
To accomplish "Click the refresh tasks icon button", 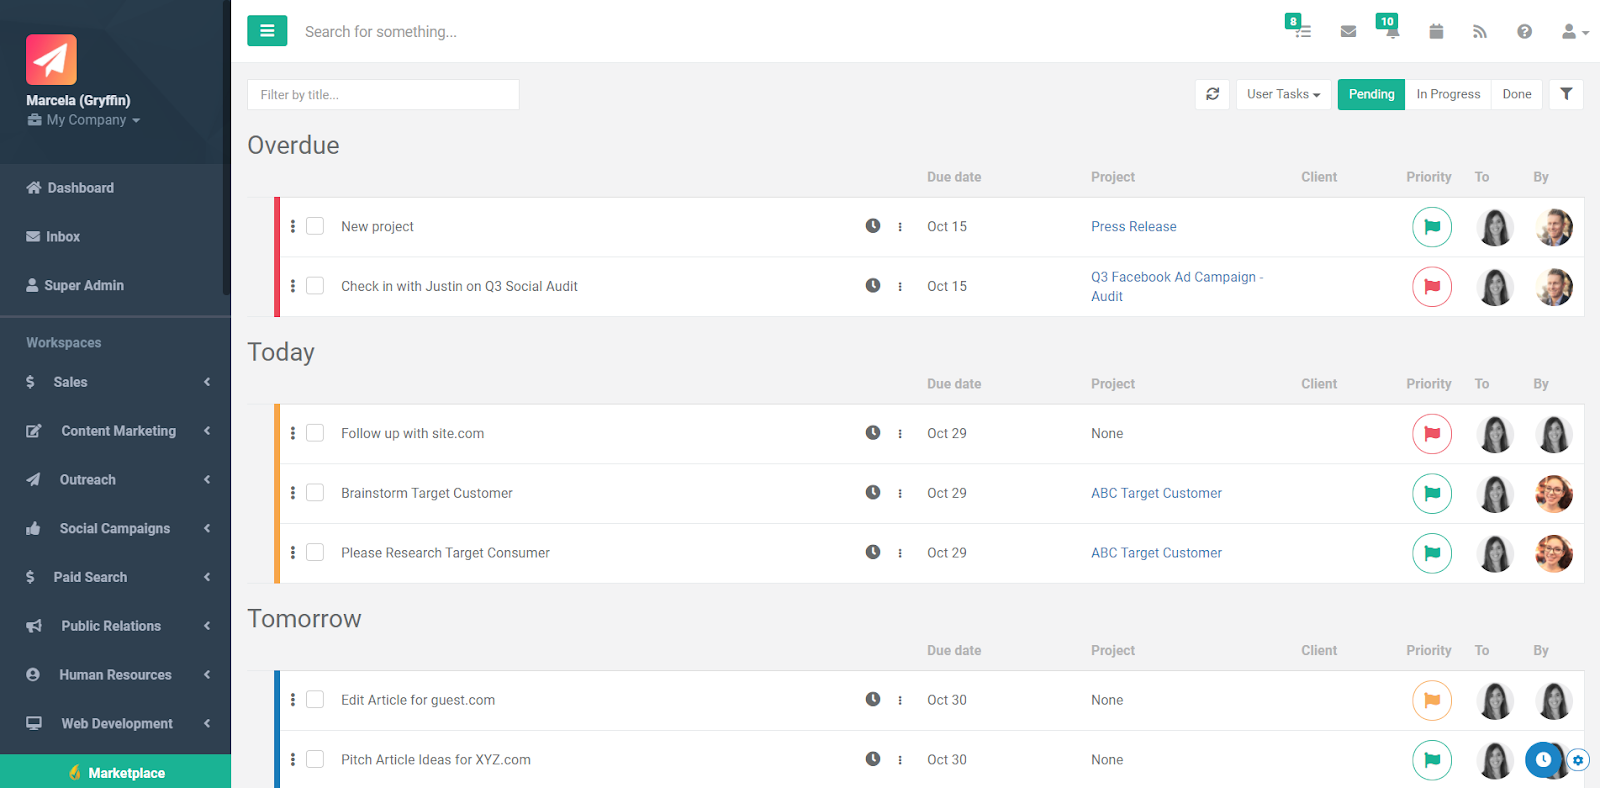I will 1212,94.
